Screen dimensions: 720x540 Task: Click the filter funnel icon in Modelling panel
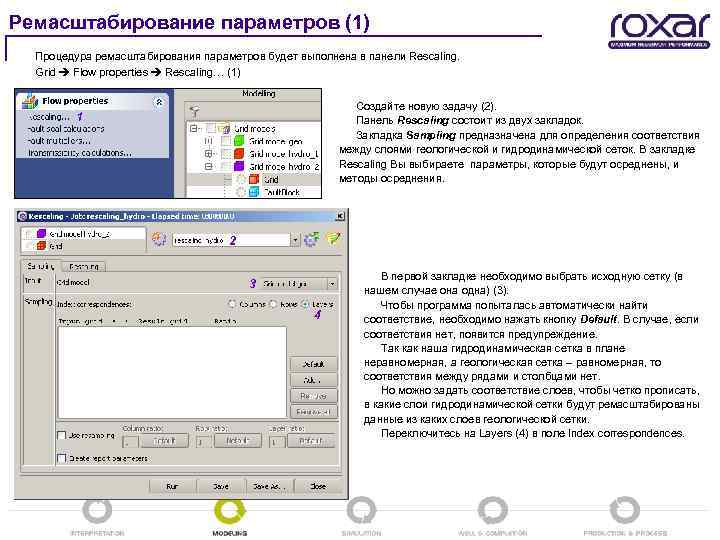(x=195, y=110)
